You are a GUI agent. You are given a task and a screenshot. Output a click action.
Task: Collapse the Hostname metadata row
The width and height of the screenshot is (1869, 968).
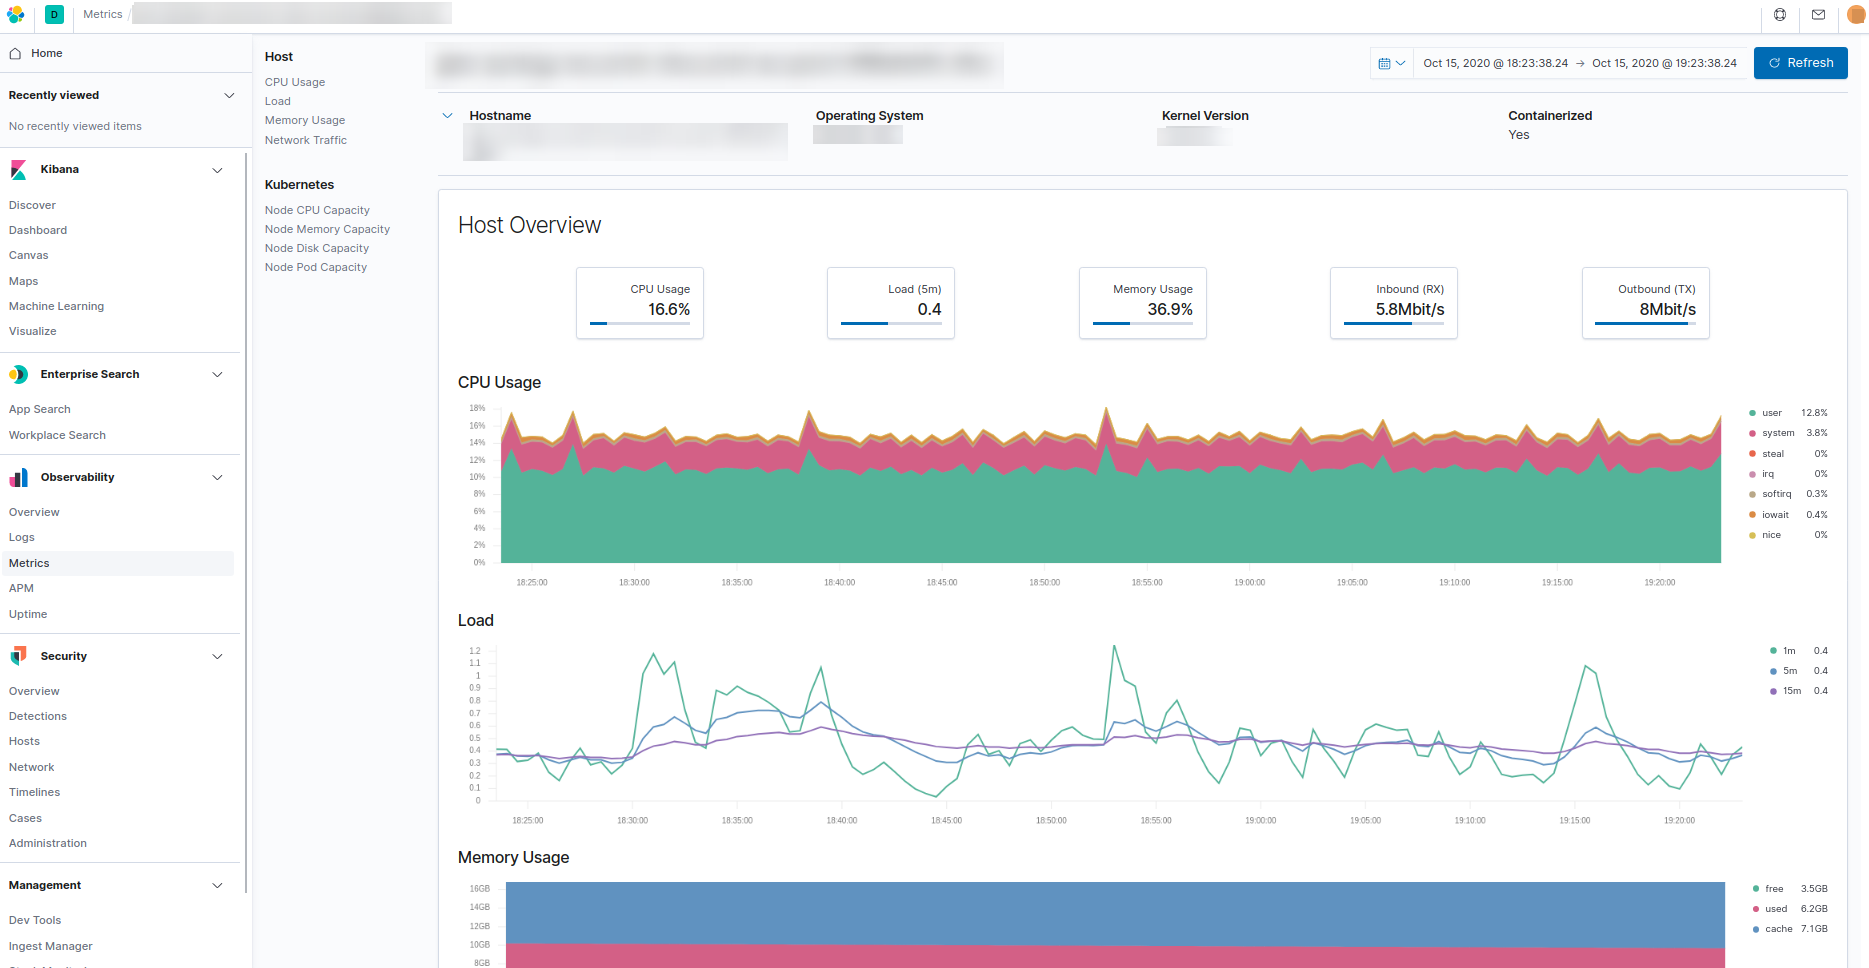447,116
